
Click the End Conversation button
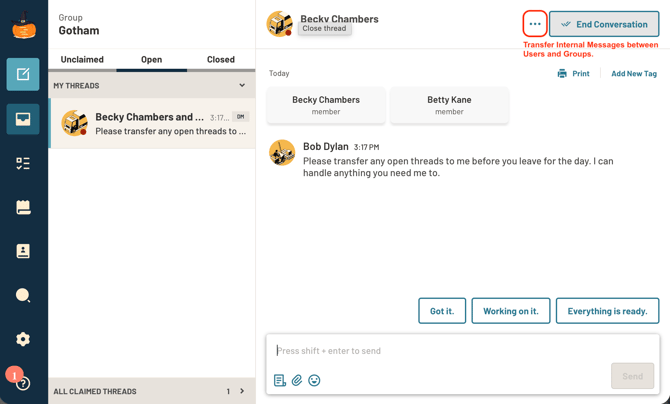click(x=604, y=24)
